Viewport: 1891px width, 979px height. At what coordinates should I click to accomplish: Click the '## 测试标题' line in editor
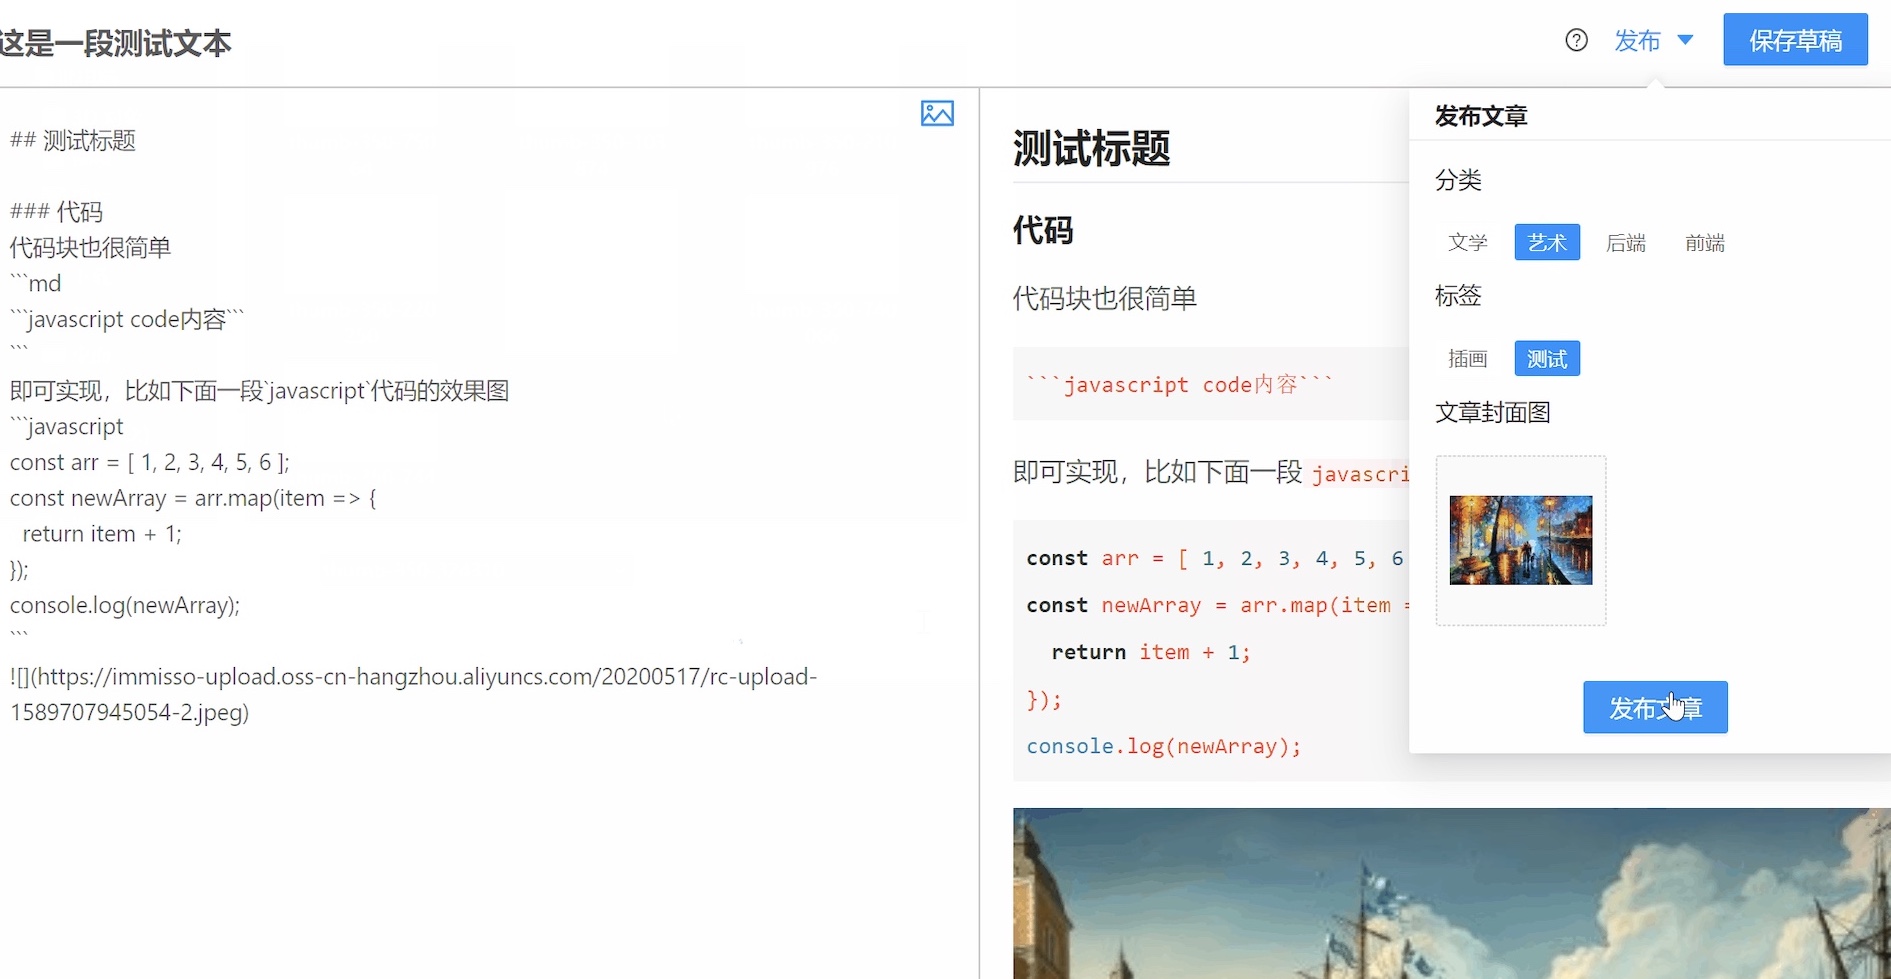[x=73, y=140]
